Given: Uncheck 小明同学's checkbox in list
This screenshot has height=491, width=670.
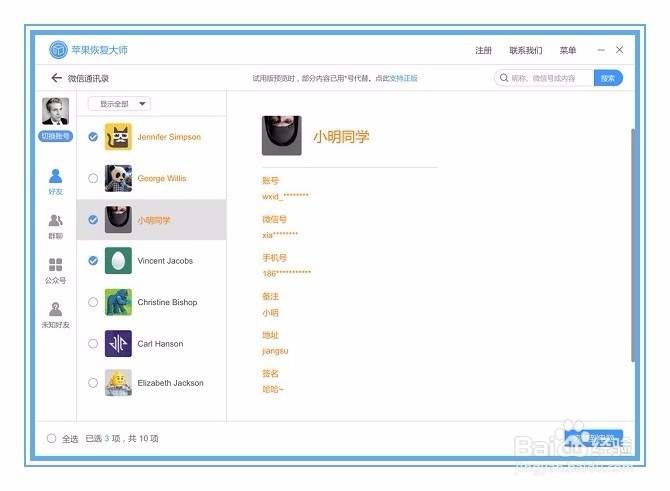Looking at the screenshot, I should (93, 220).
